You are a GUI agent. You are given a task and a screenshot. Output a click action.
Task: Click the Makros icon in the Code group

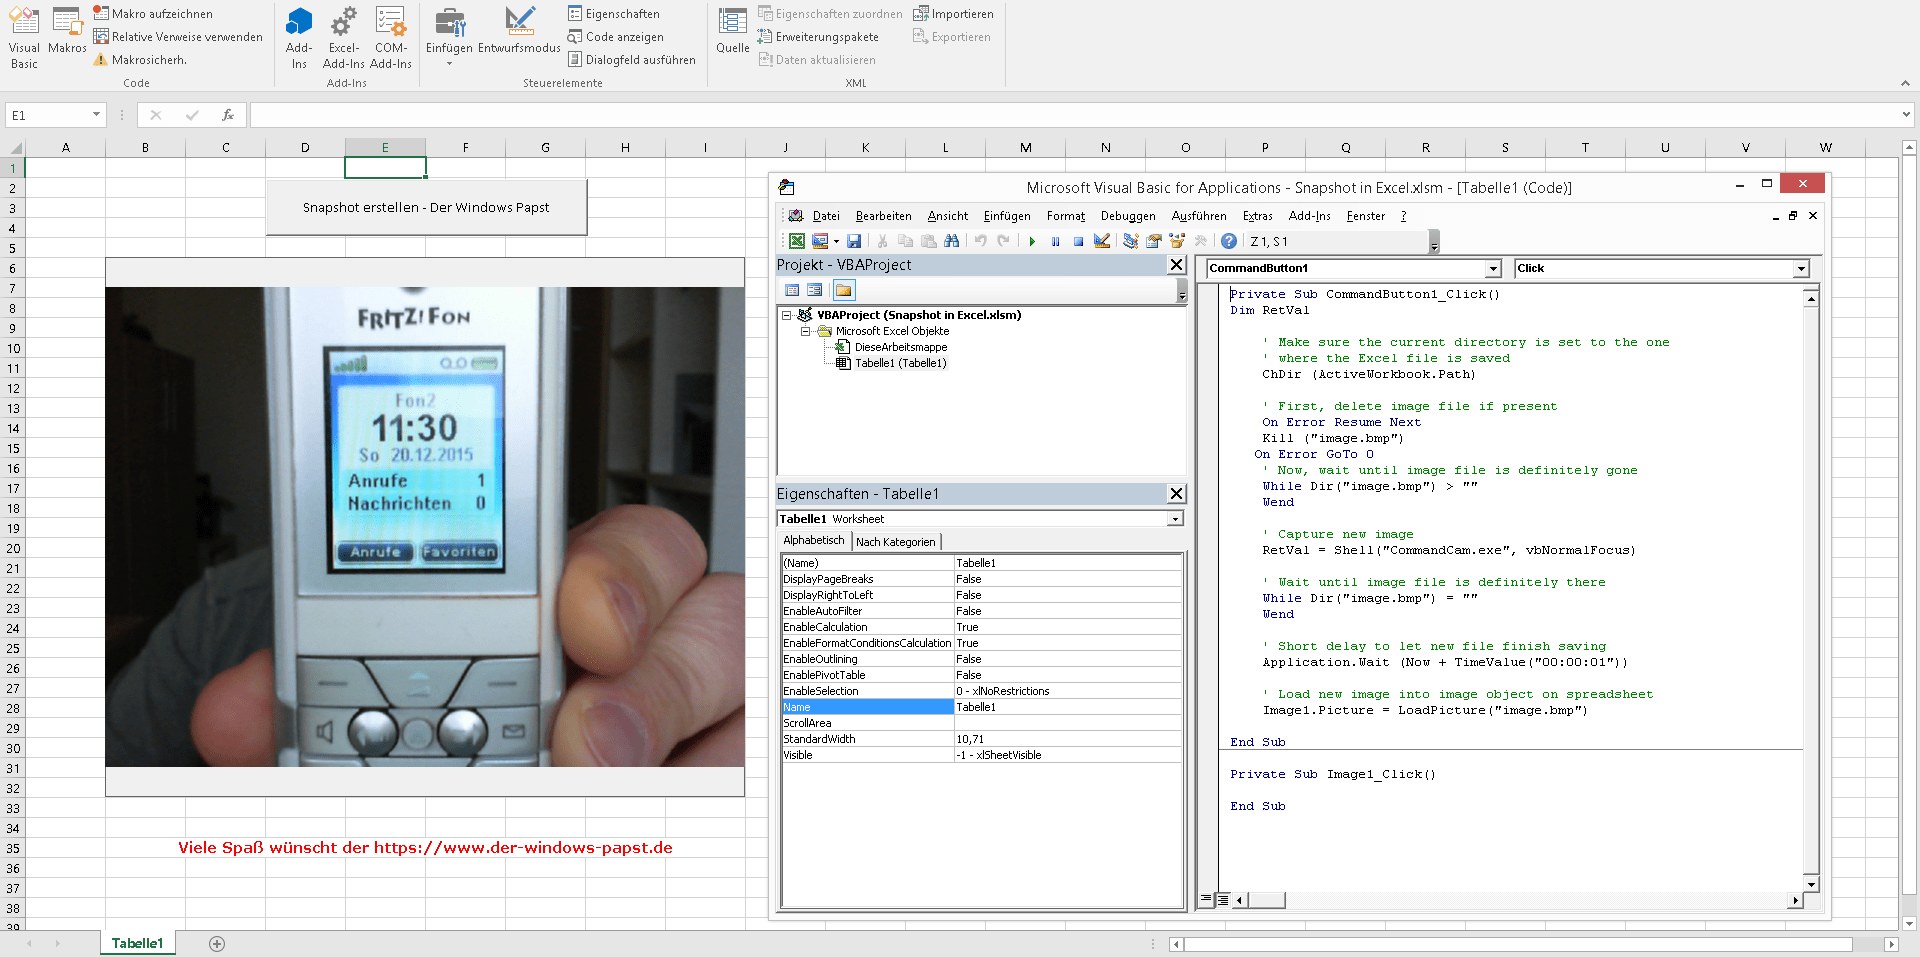(x=66, y=35)
